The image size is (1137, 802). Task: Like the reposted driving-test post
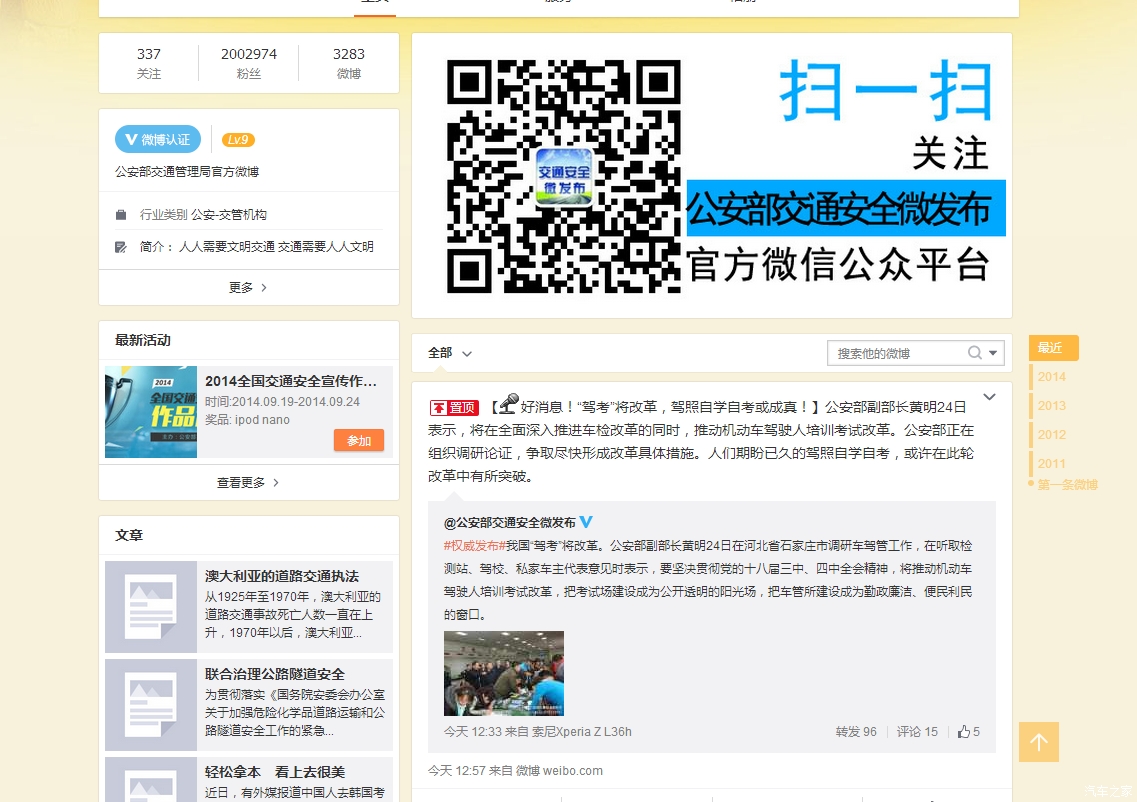[969, 732]
